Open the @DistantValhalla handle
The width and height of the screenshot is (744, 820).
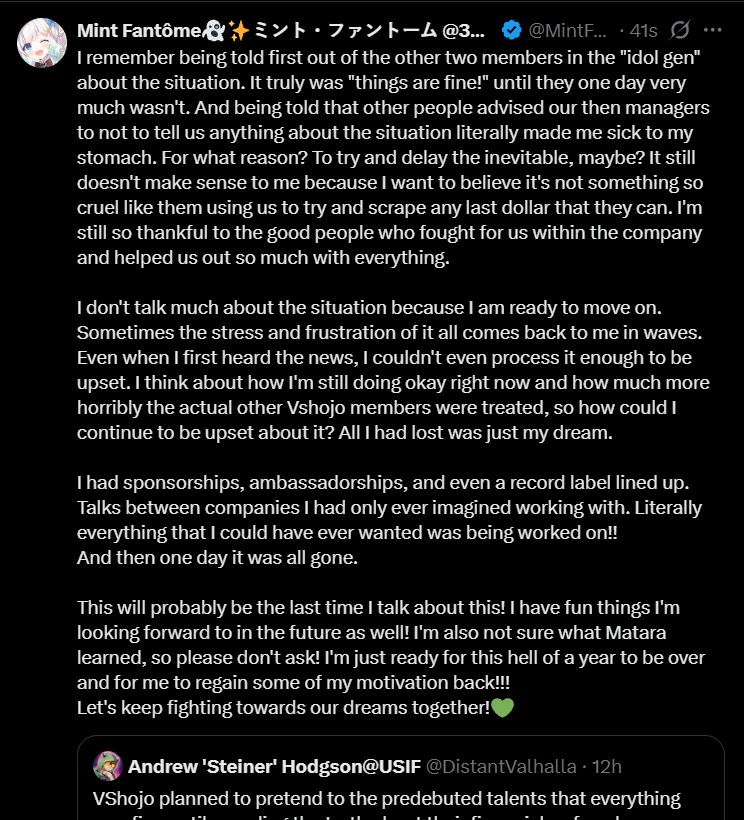coord(501,767)
